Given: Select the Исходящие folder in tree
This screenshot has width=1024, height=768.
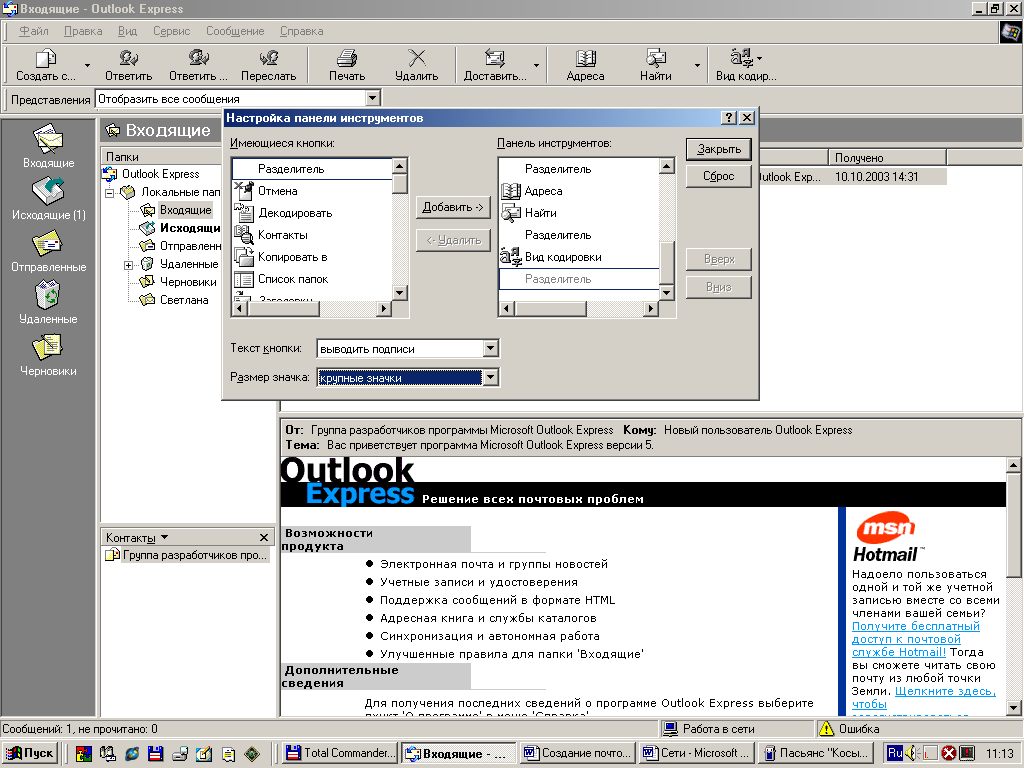Looking at the screenshot, I should (x=189, y=228).
